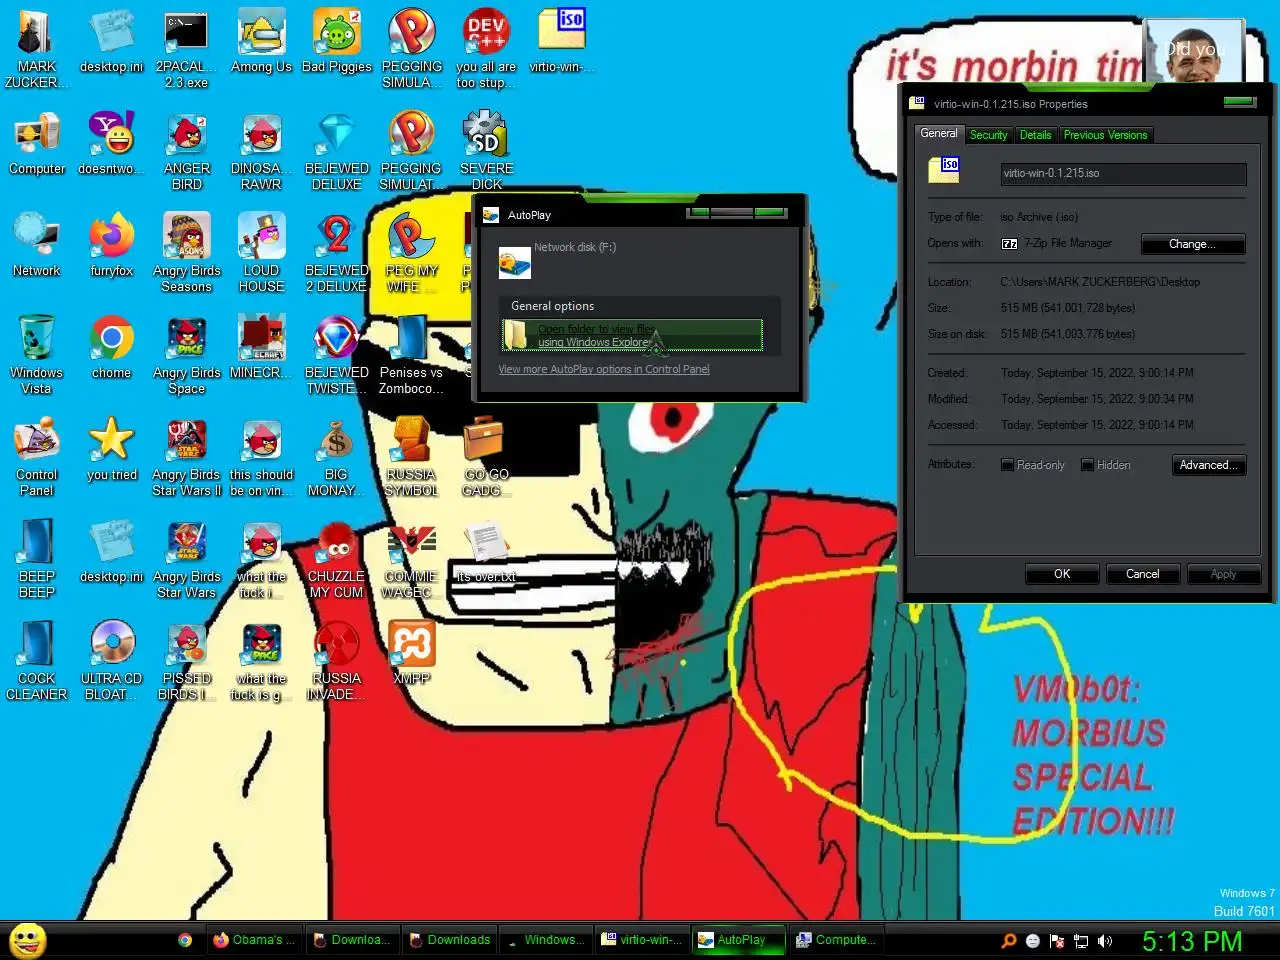Switch to the Previous Versions tab

tap(1105, 135)
